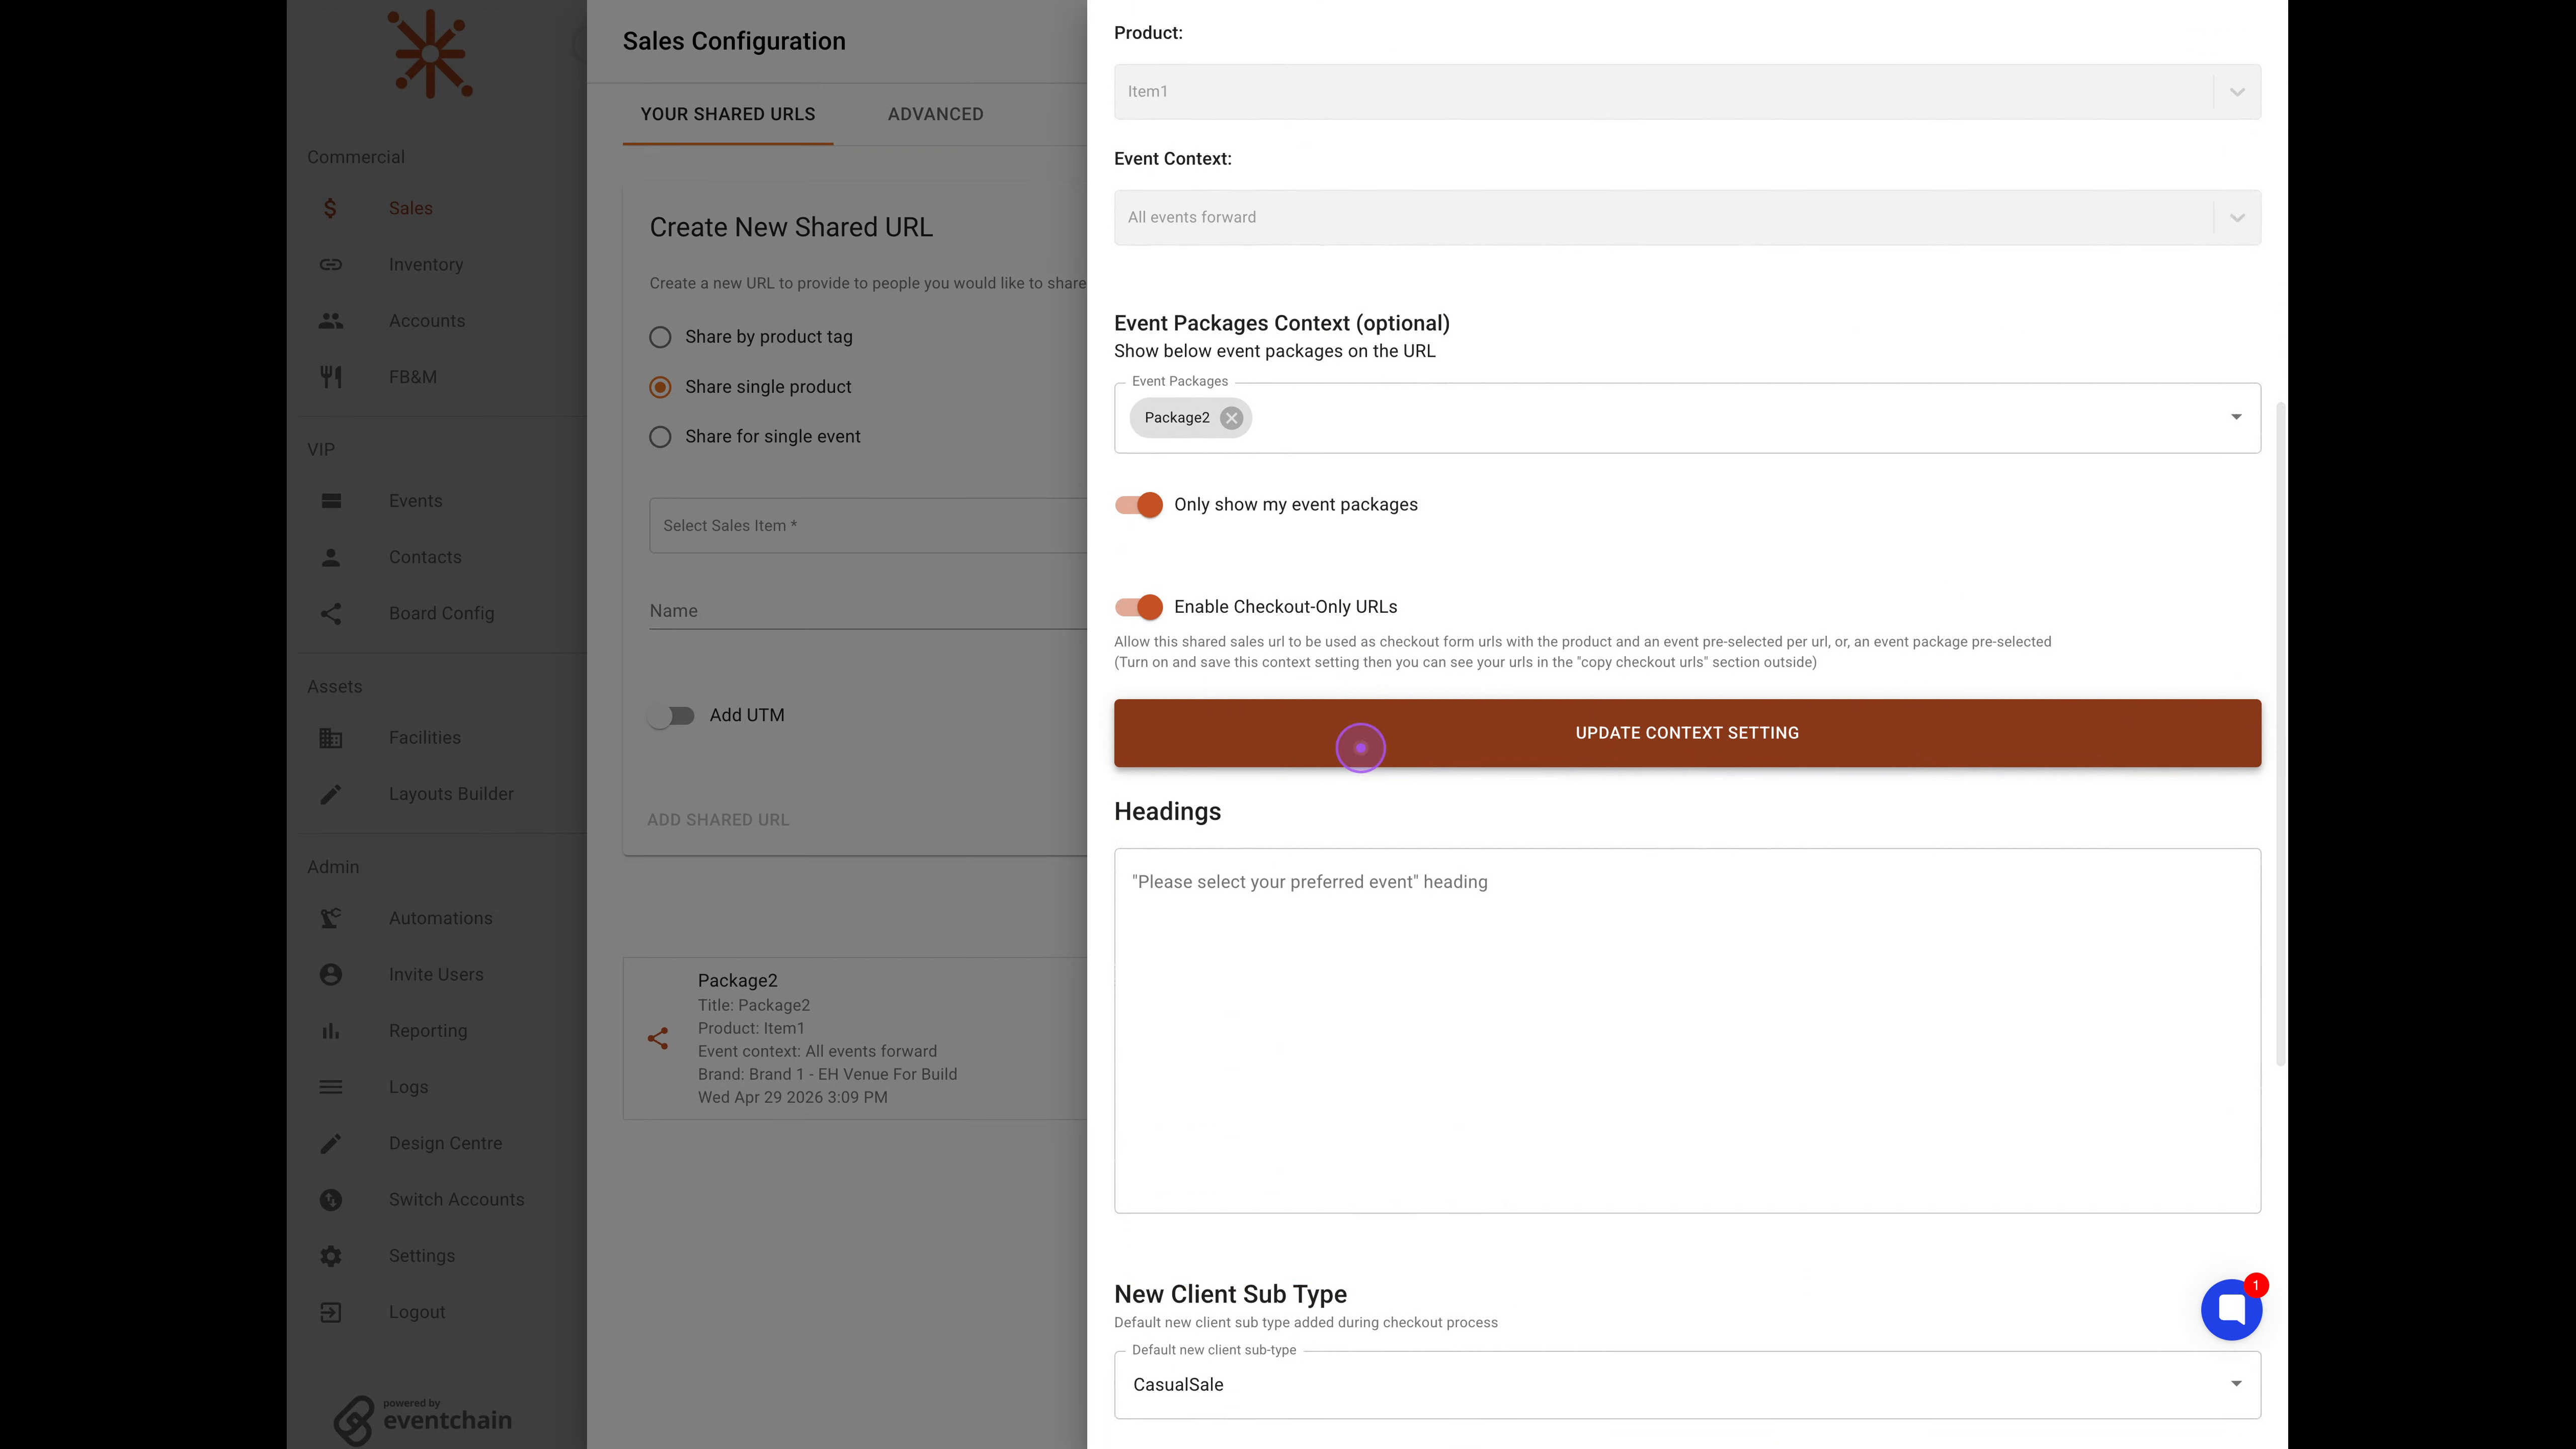Toggle the Add UTM switch
The image size is (2576, 1449).
click(x=671, y=716)
